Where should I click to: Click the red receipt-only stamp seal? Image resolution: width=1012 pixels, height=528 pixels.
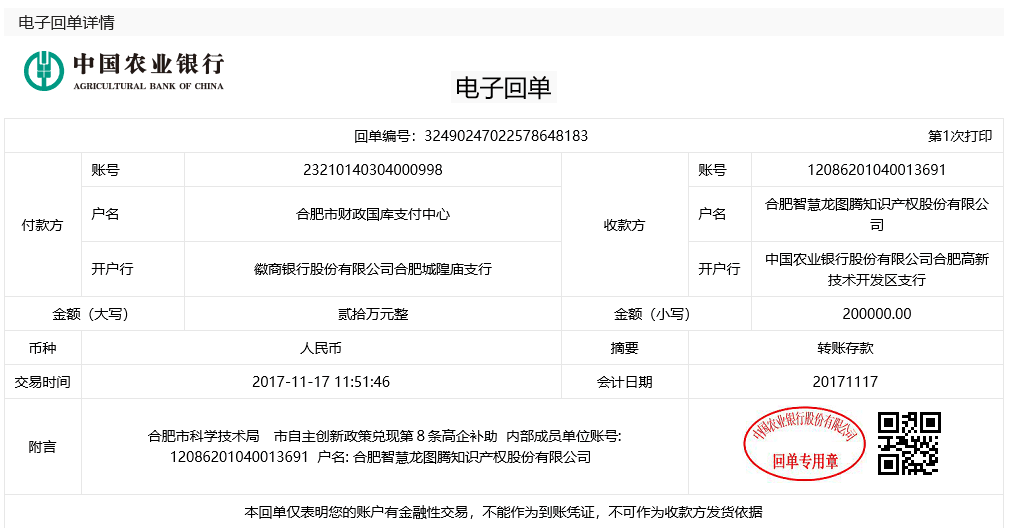805,443
